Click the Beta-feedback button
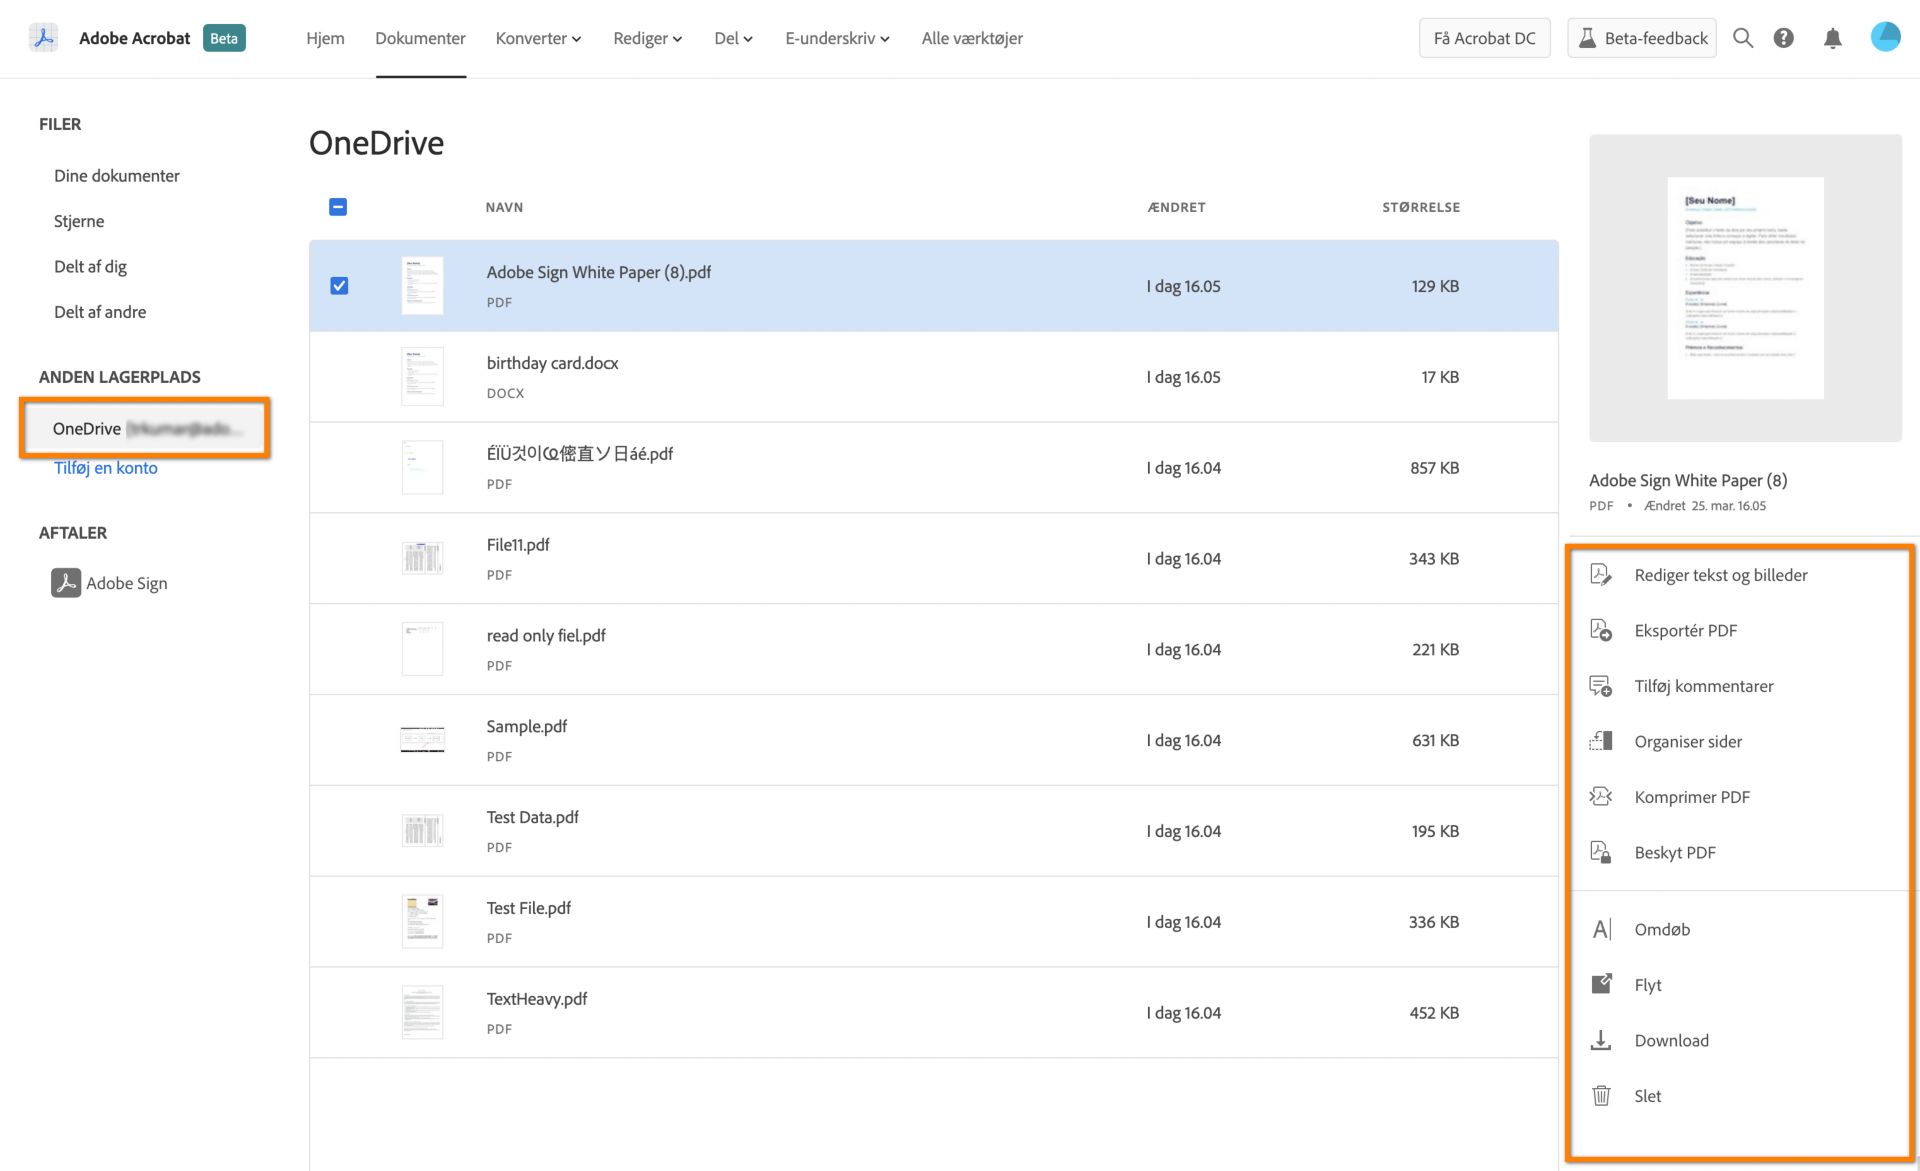The image size is (1920, 1171). pos(1644,37)
